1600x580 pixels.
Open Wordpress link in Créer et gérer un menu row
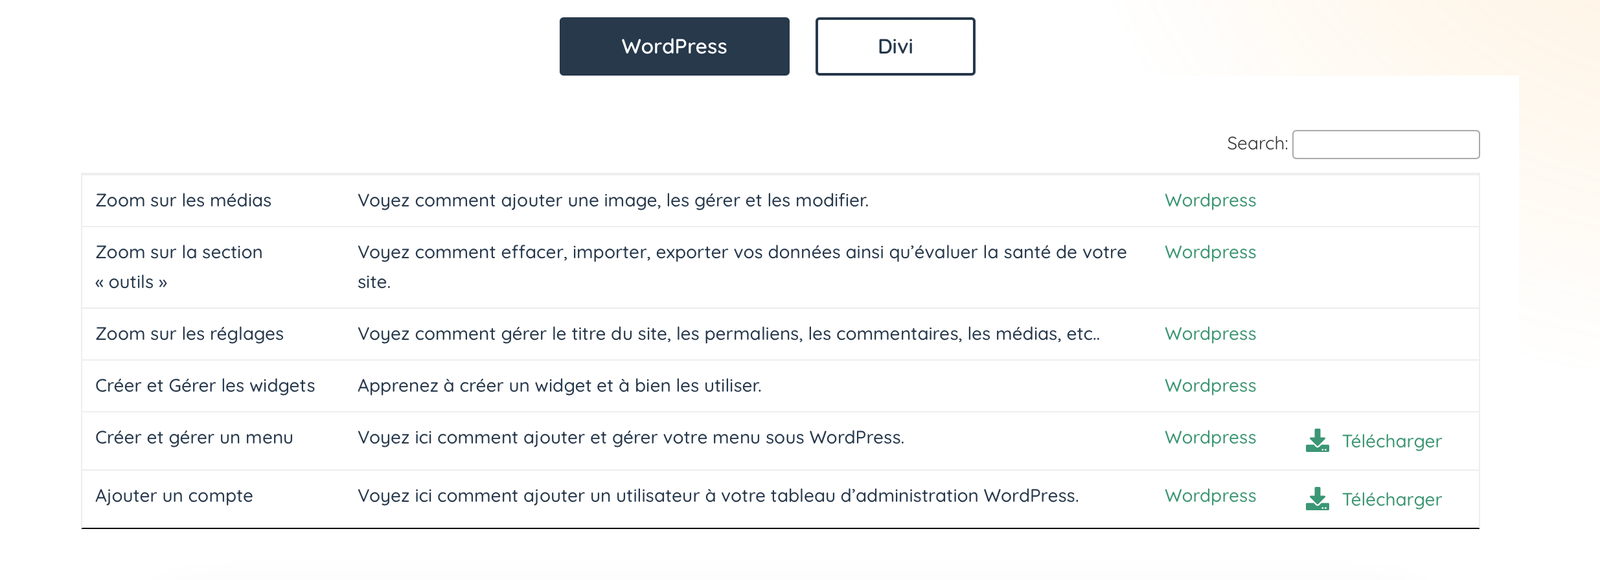(1210, 438)
